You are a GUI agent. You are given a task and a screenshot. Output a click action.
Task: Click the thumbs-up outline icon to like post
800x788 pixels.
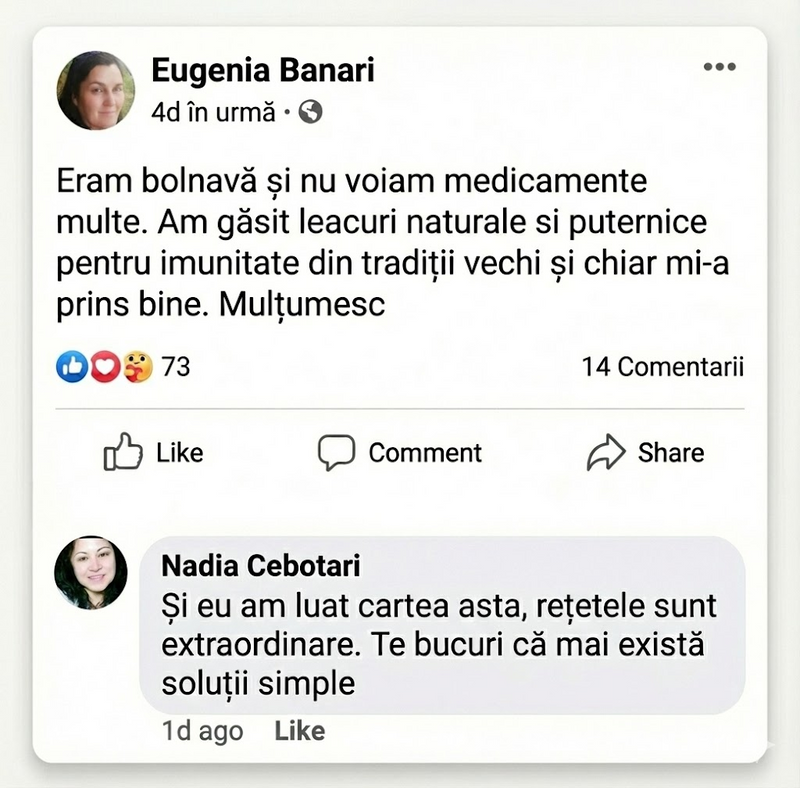click(121, 452)
